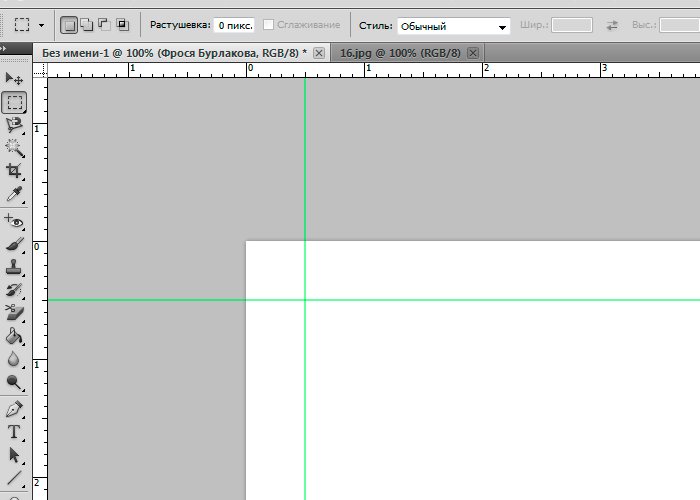Select the Clone Stamp tool
Viewport: 700px width, 500px height.
pos(14,267)
